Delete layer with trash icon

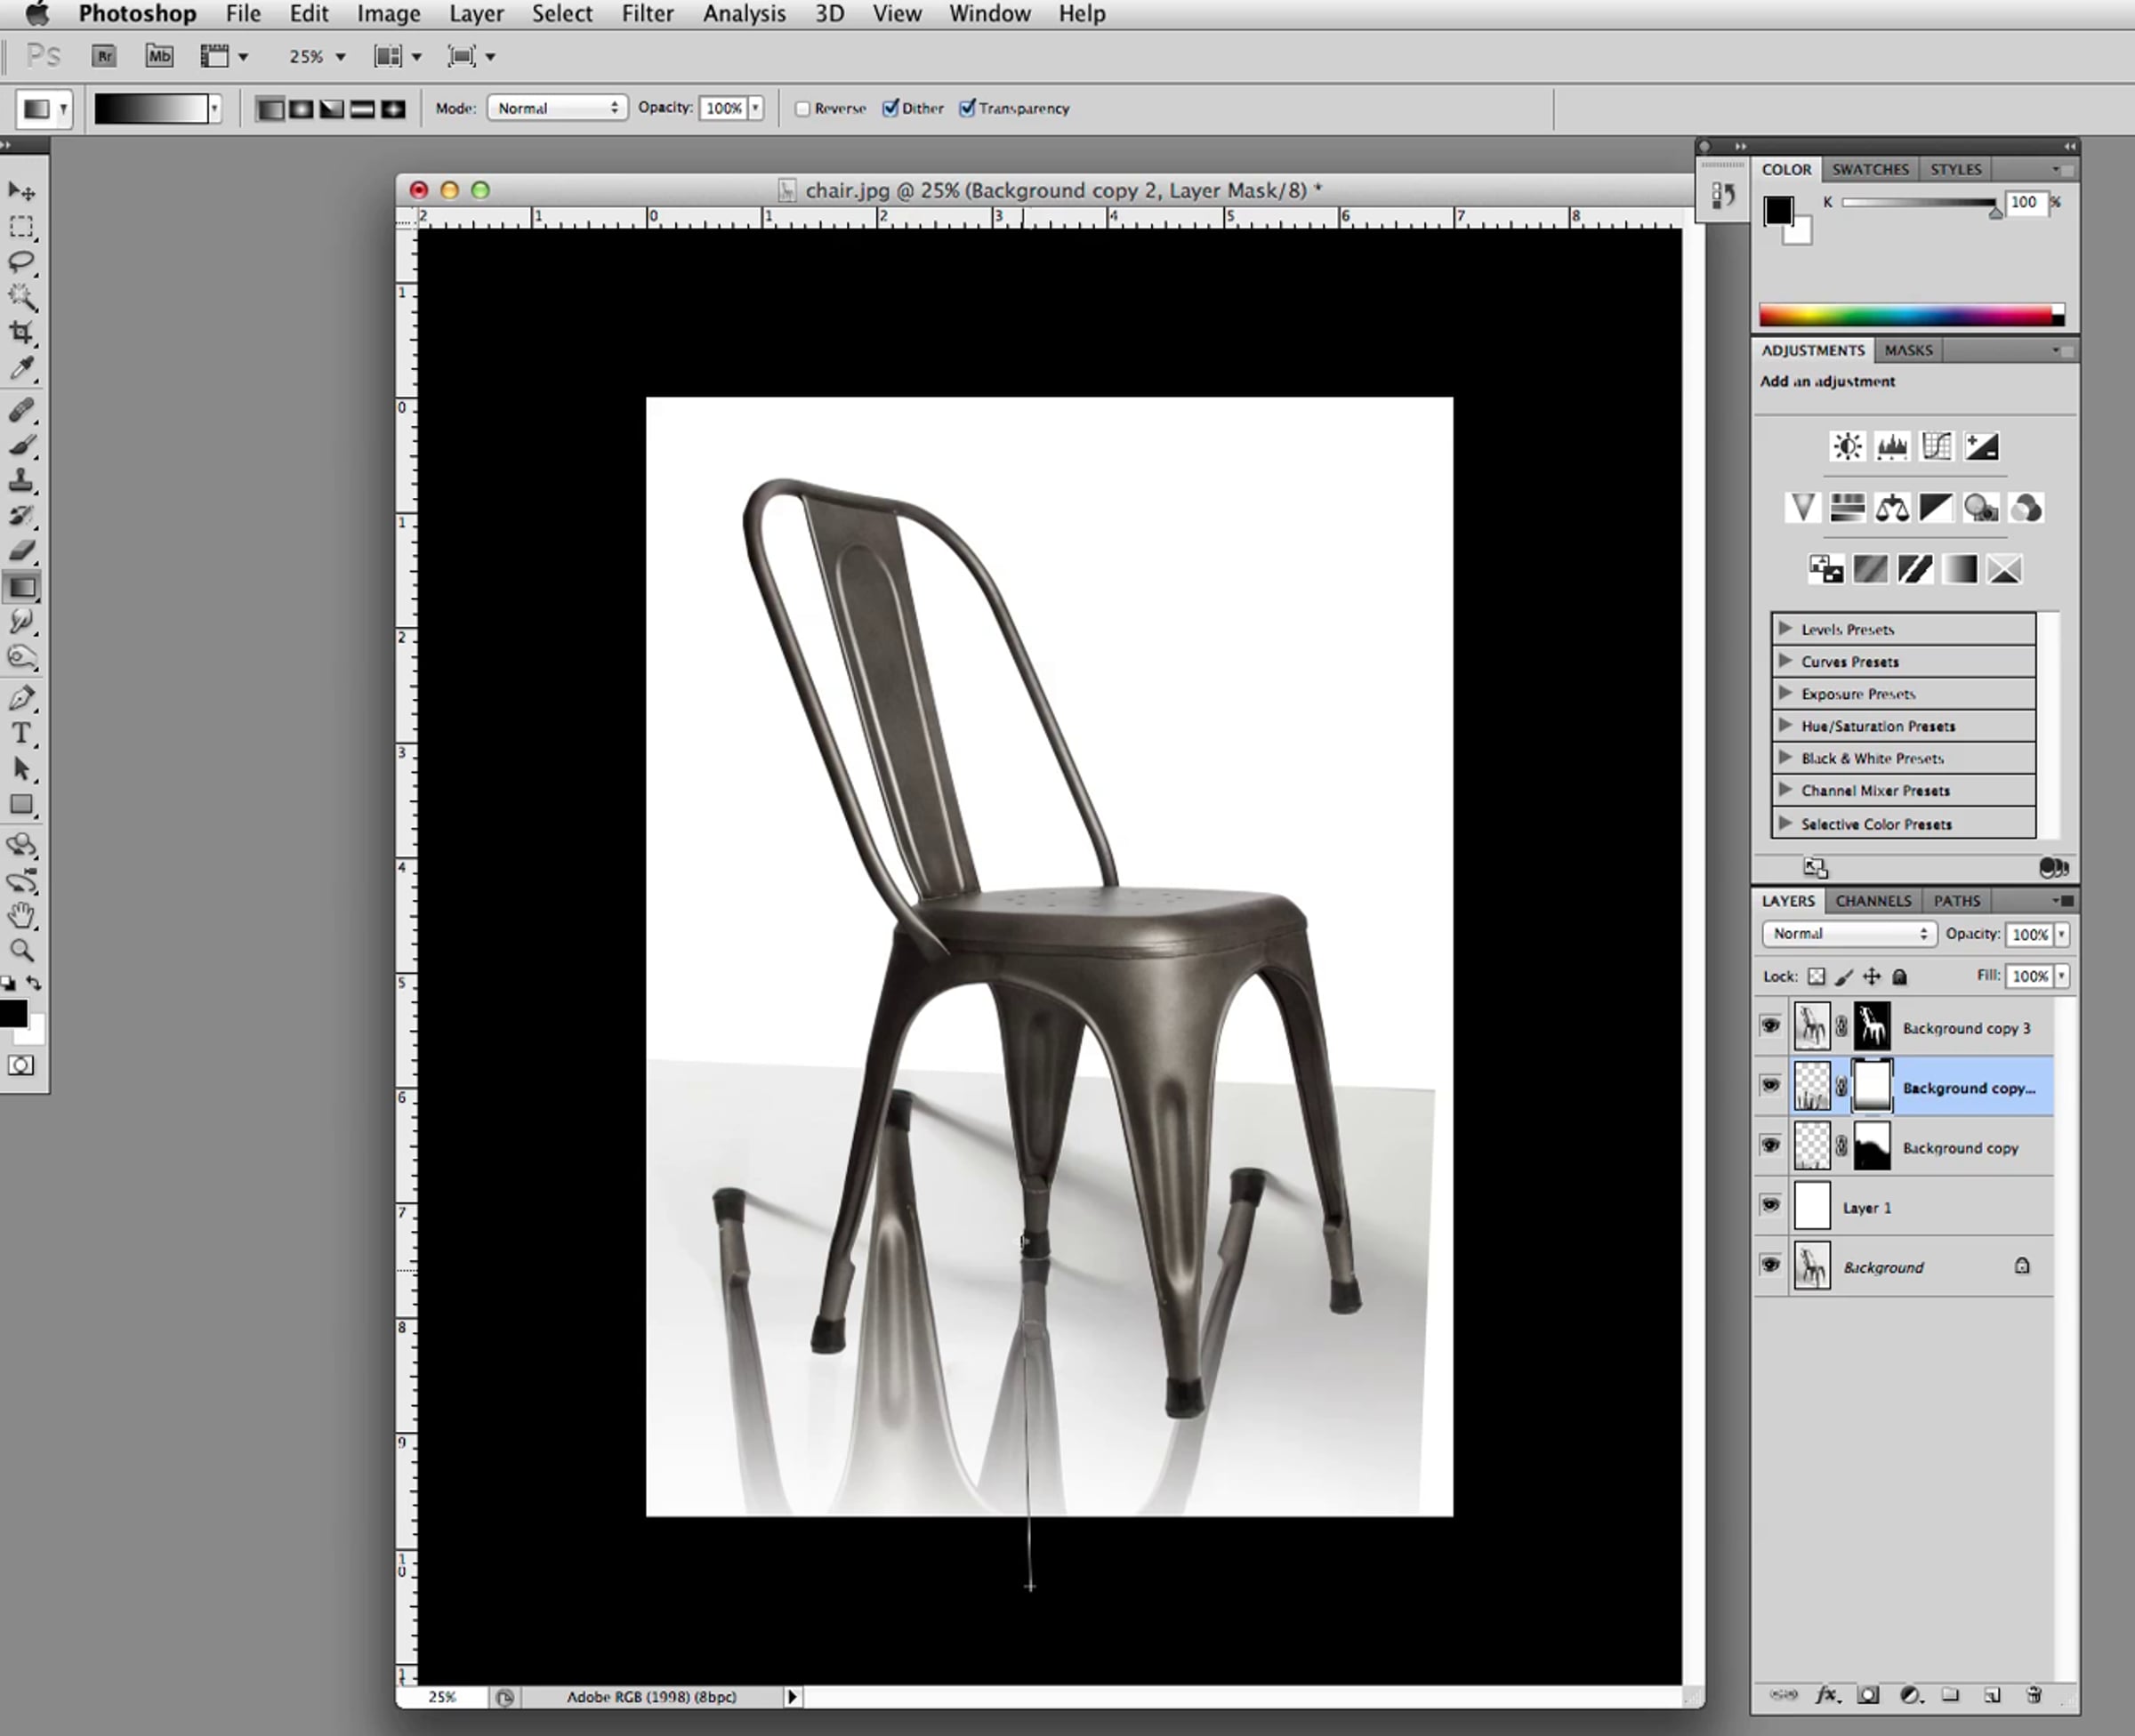coord(2033,1694)
